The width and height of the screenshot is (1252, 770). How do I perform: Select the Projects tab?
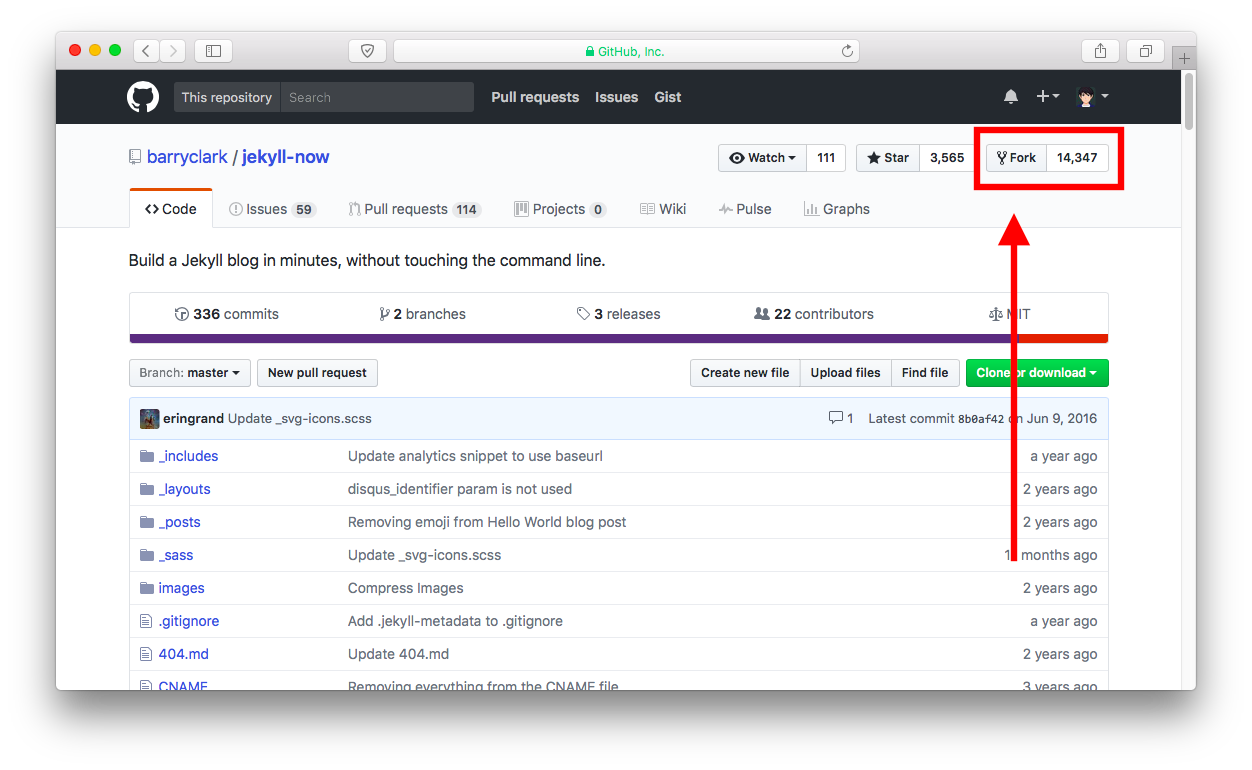[x=560, y=209]
